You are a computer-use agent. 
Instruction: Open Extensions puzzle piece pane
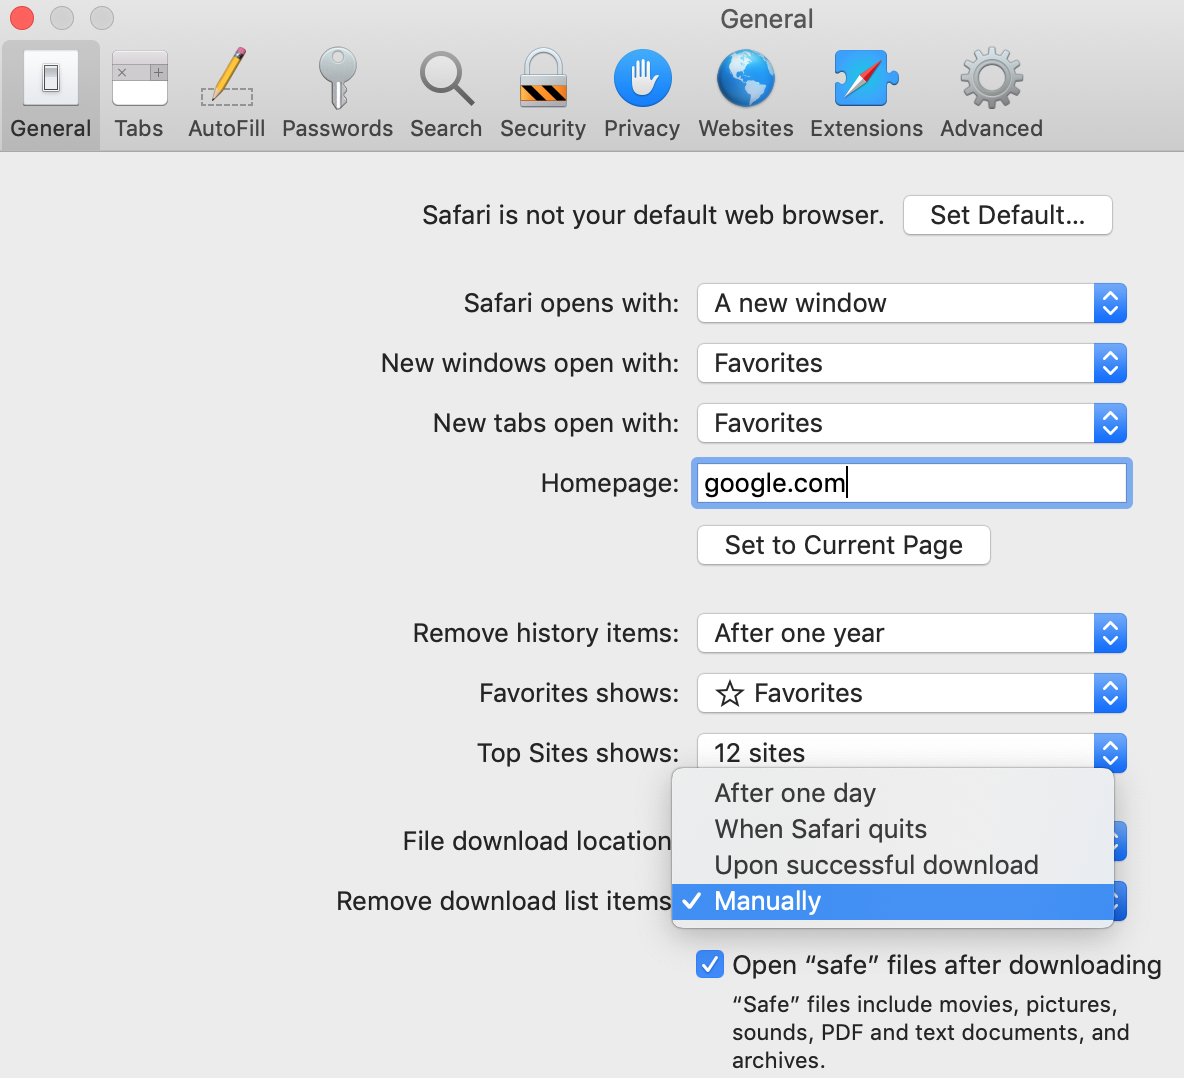pos(866,94)
